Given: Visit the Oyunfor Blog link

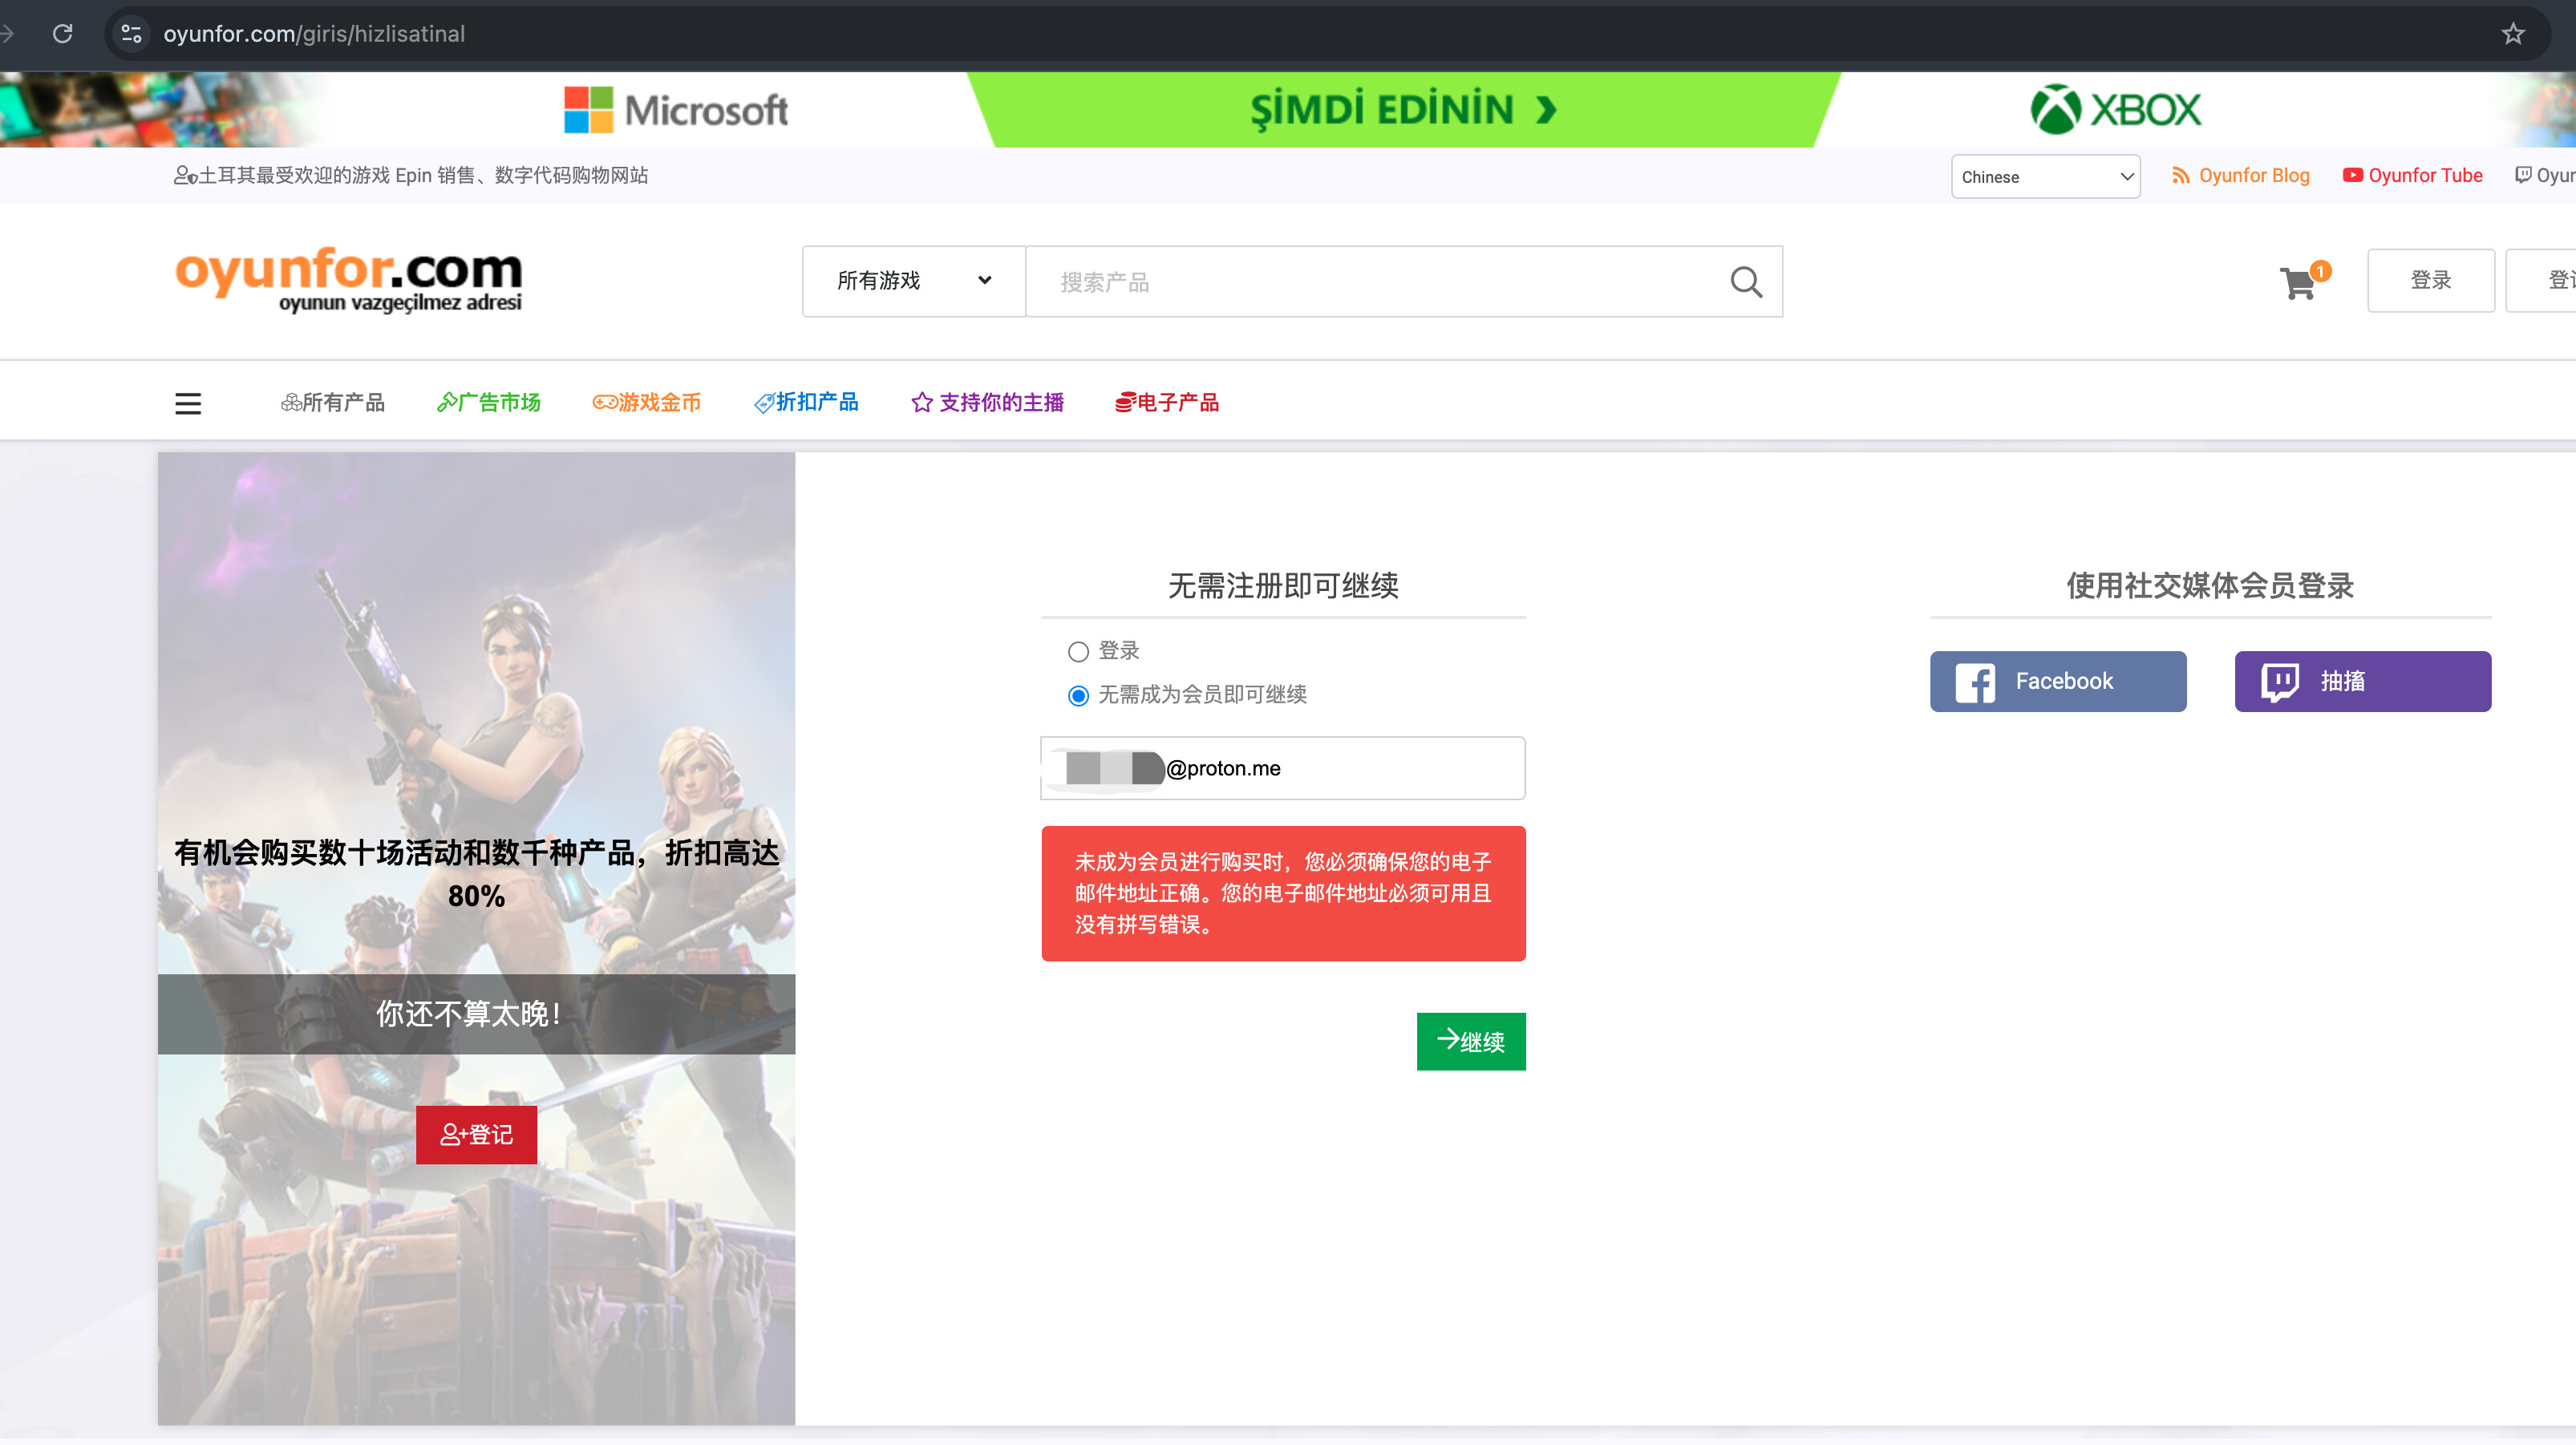Looking at the screenshot, I should [2241, 176].
